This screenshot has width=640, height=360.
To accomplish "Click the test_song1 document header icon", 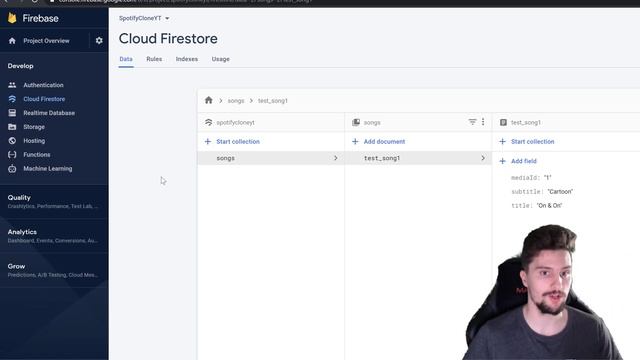I will click(x=503, y=122).
